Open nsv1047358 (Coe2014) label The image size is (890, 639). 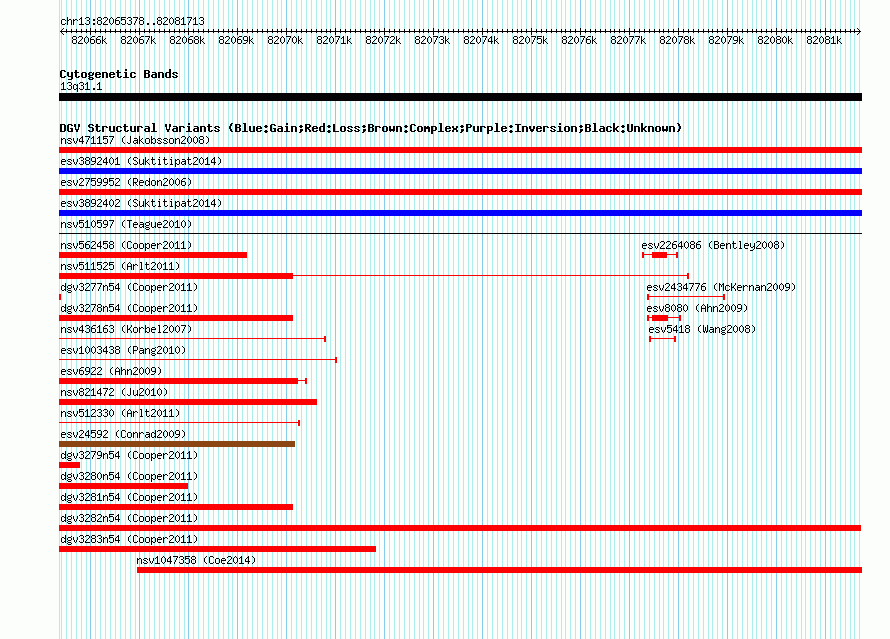196,560
